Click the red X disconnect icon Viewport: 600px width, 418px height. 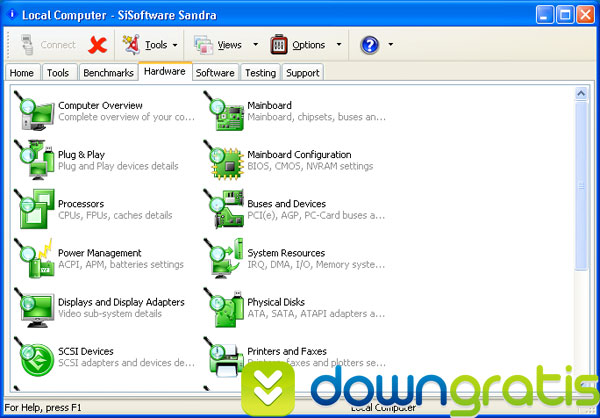[97, 45]
